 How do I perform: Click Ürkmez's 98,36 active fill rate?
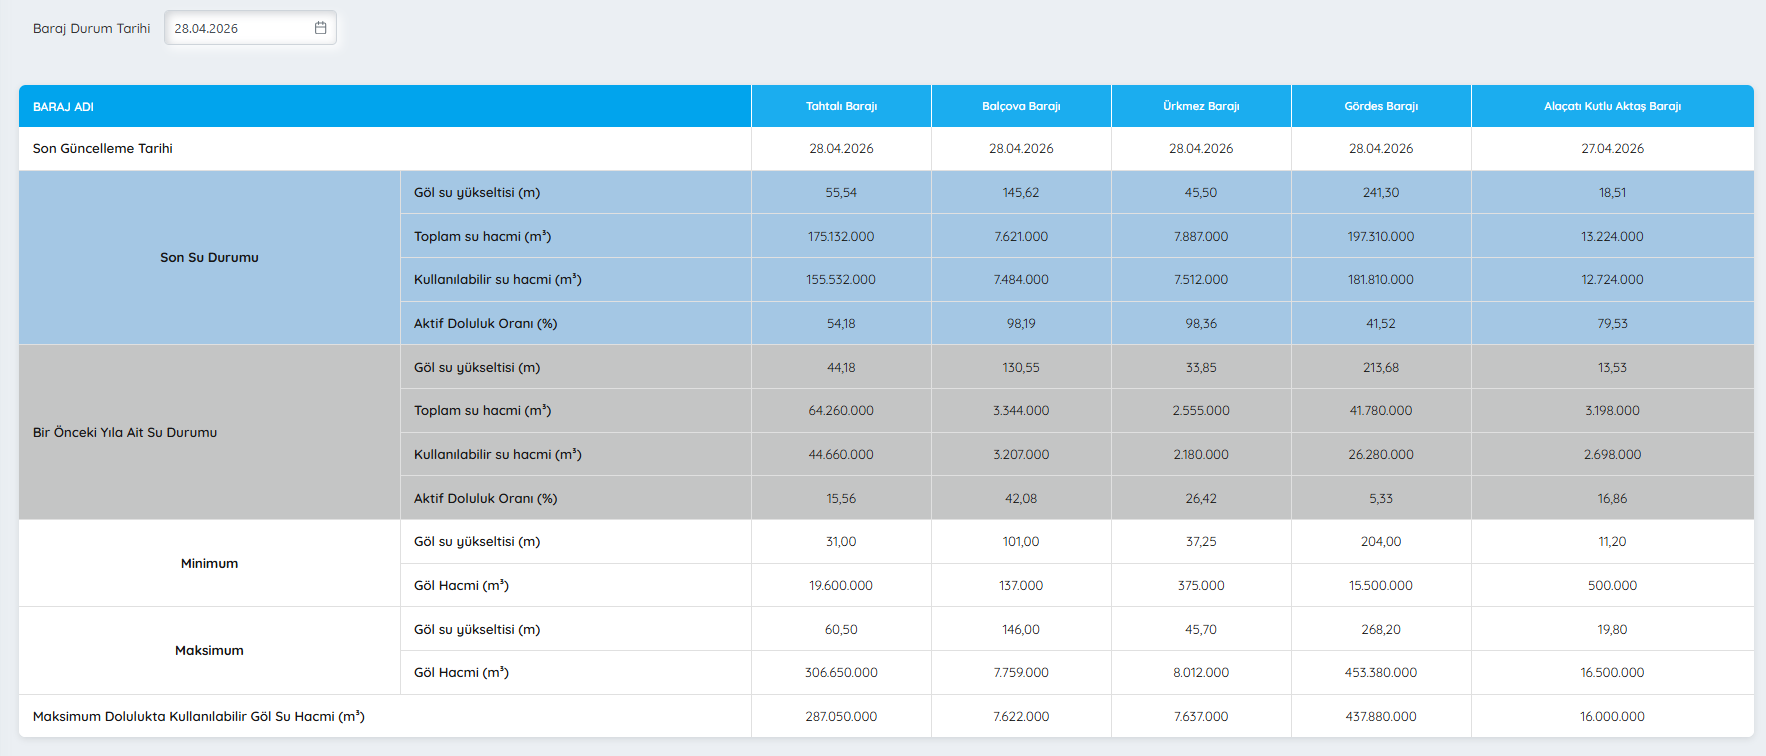pyautogui.click(x=1201, y=324)
